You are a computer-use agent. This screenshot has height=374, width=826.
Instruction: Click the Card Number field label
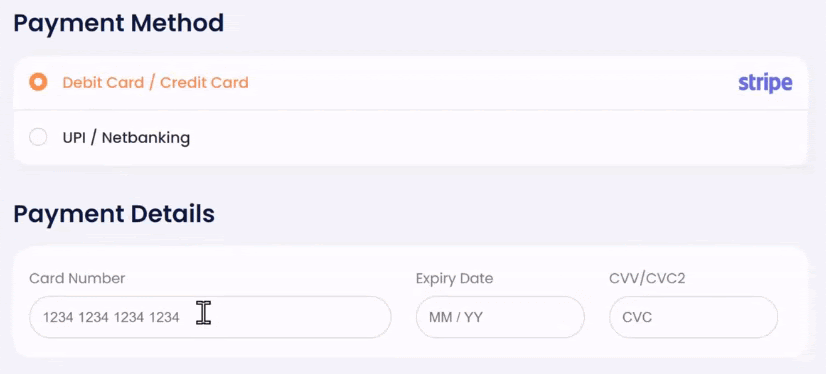pyautogui.click(x=77, y=278)
